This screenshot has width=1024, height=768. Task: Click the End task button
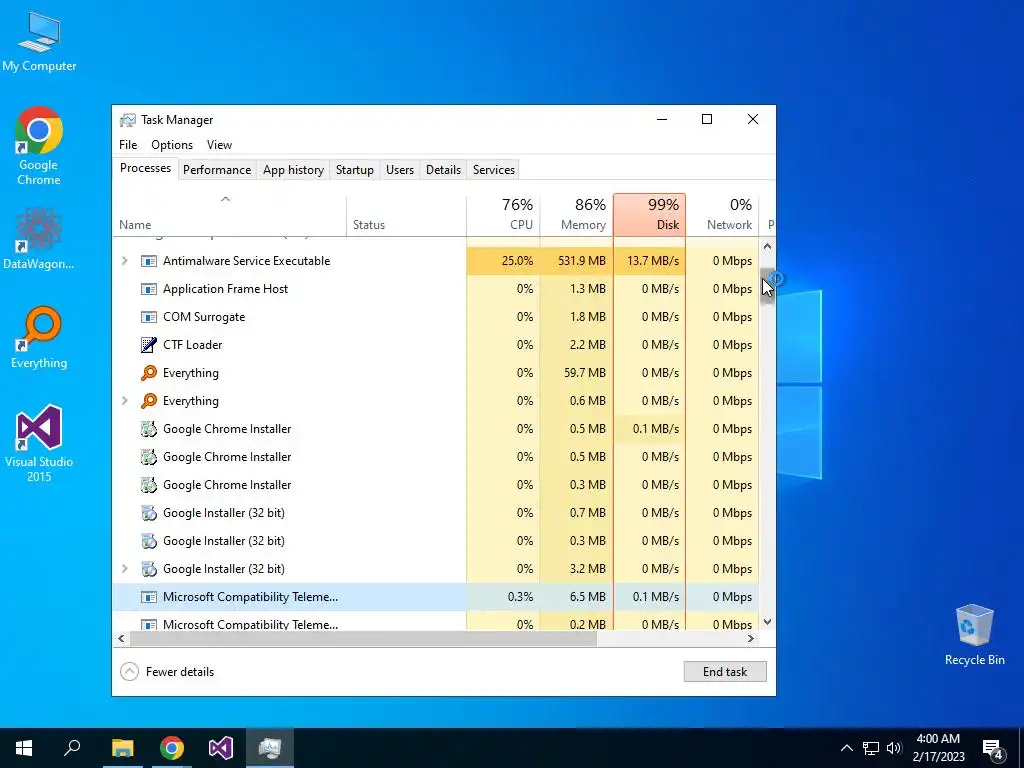[725, 671]
